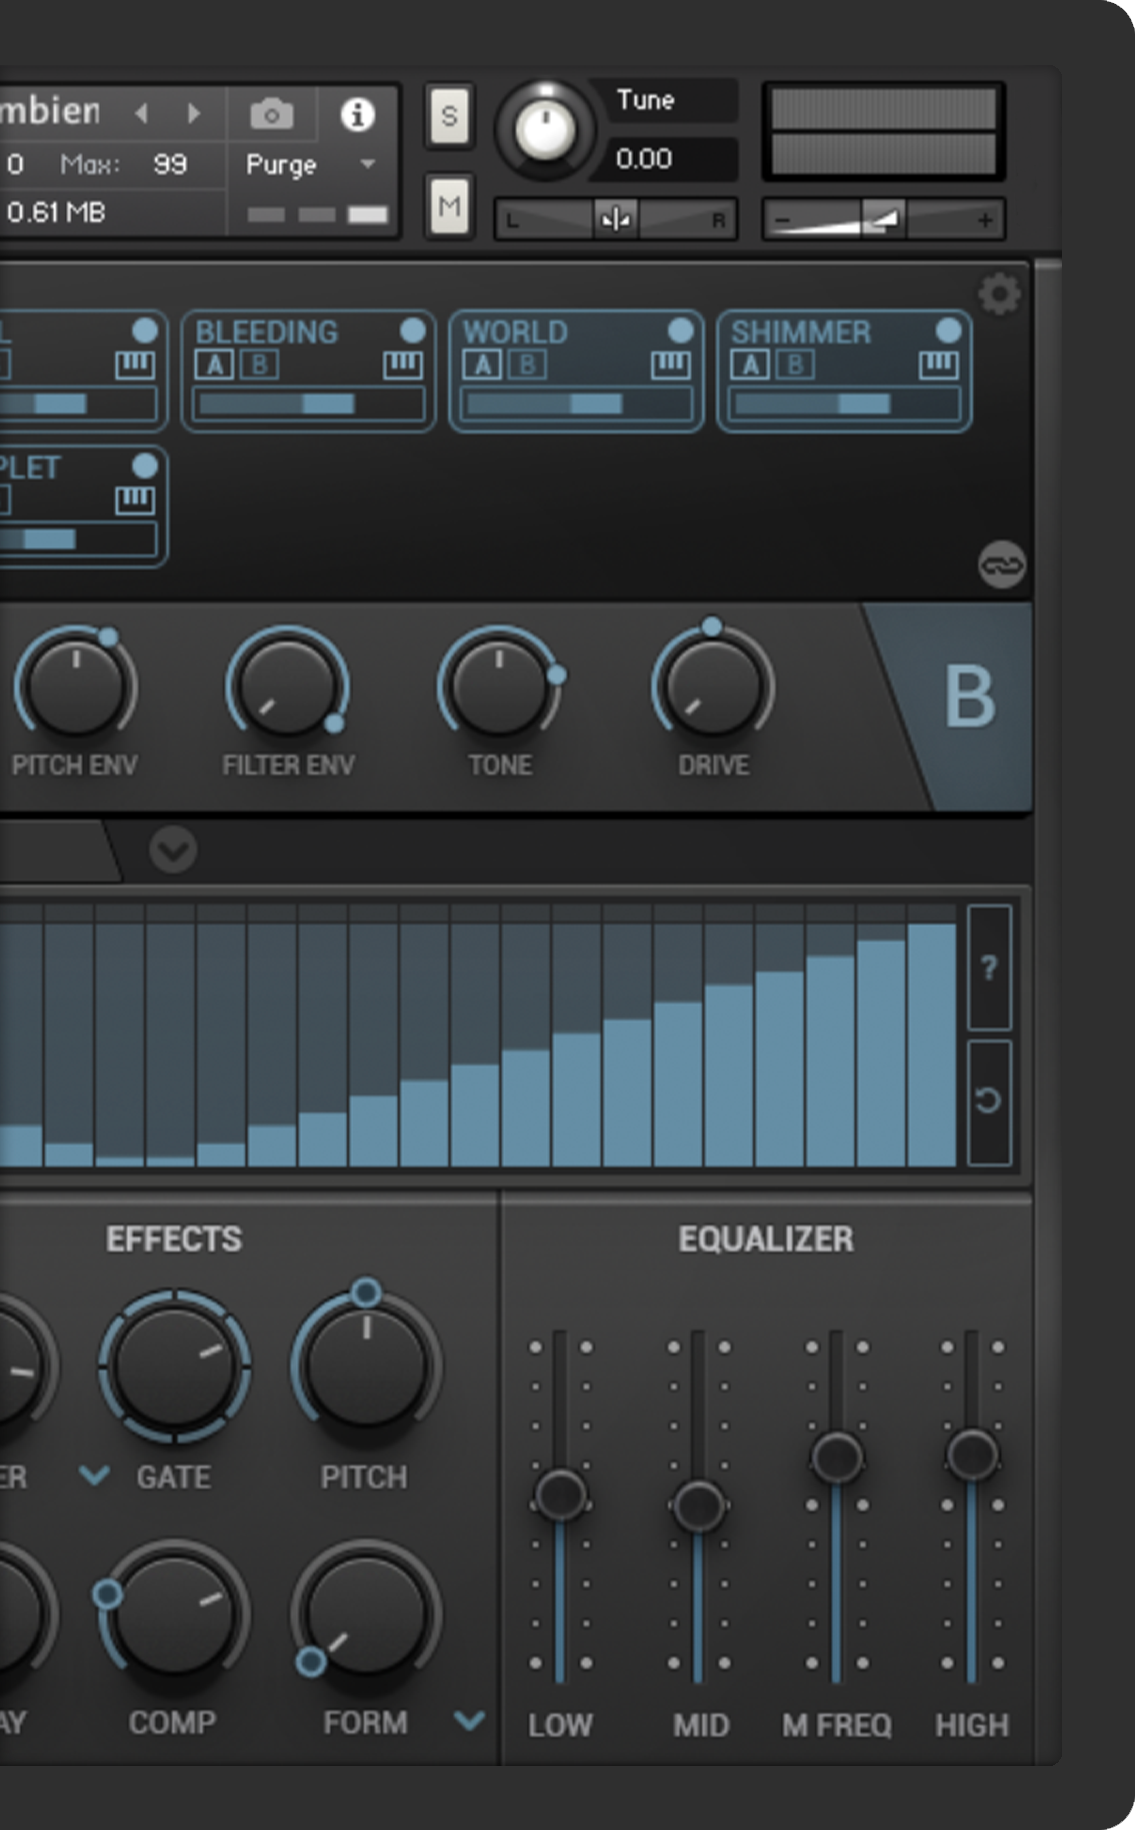Click keyboard icon on PLET slot

pos(135,500)
